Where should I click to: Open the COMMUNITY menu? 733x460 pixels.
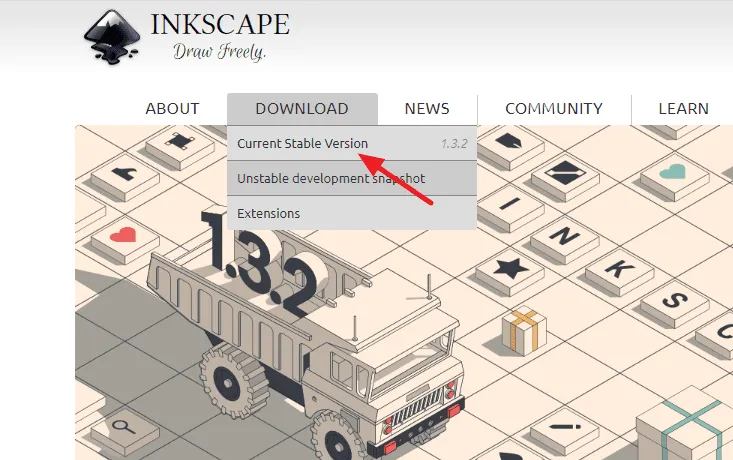(554, 109)
